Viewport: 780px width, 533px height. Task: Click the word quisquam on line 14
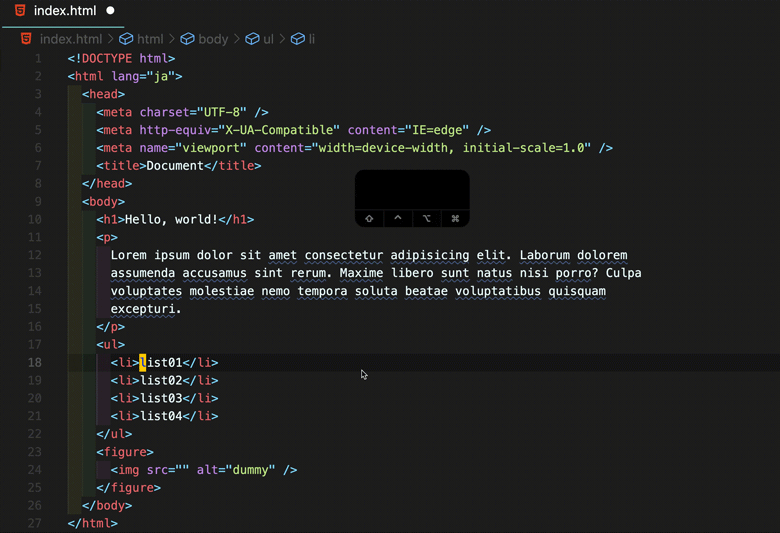tap(577, 291)
